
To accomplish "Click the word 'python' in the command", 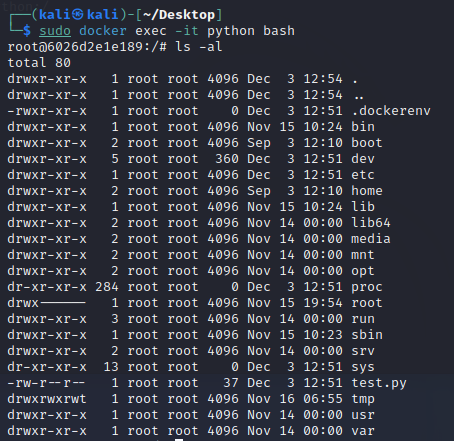I will pos(231,32).
